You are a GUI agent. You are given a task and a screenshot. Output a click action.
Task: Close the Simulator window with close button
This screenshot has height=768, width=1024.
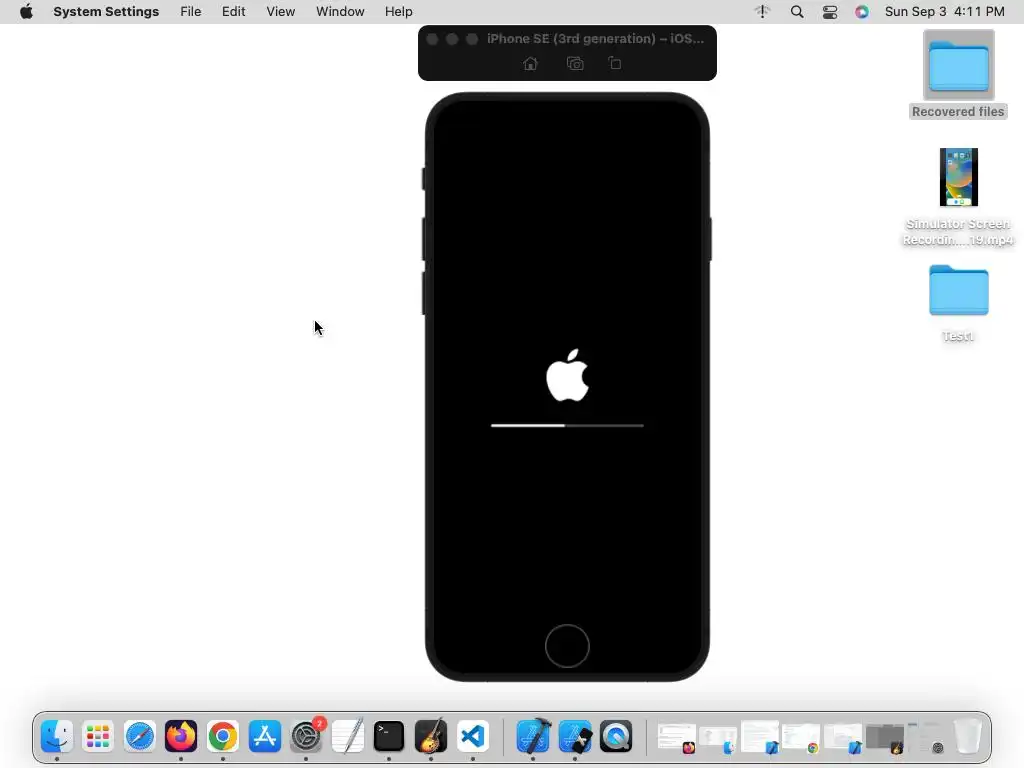432,39
